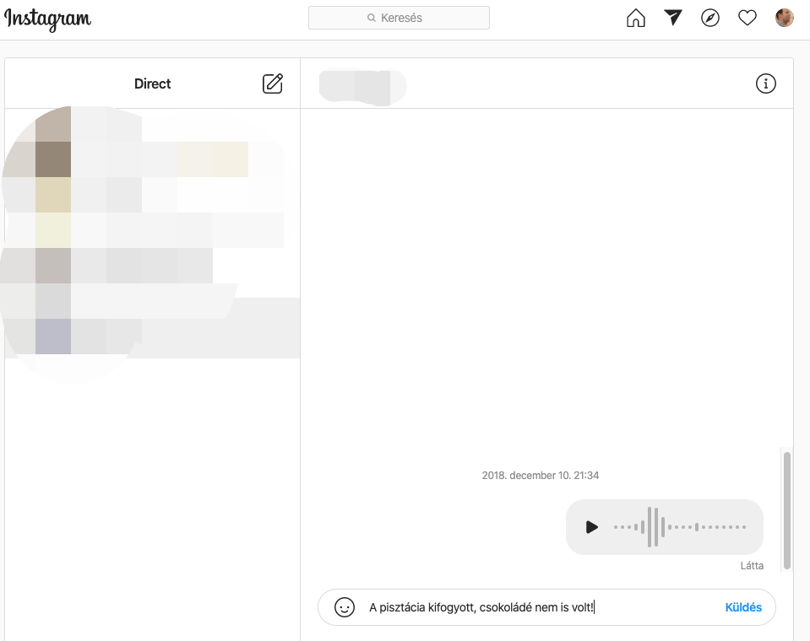Screen dimensions: 810x641
Task: Start a new message with compose icon
Action: click(272, 84)
